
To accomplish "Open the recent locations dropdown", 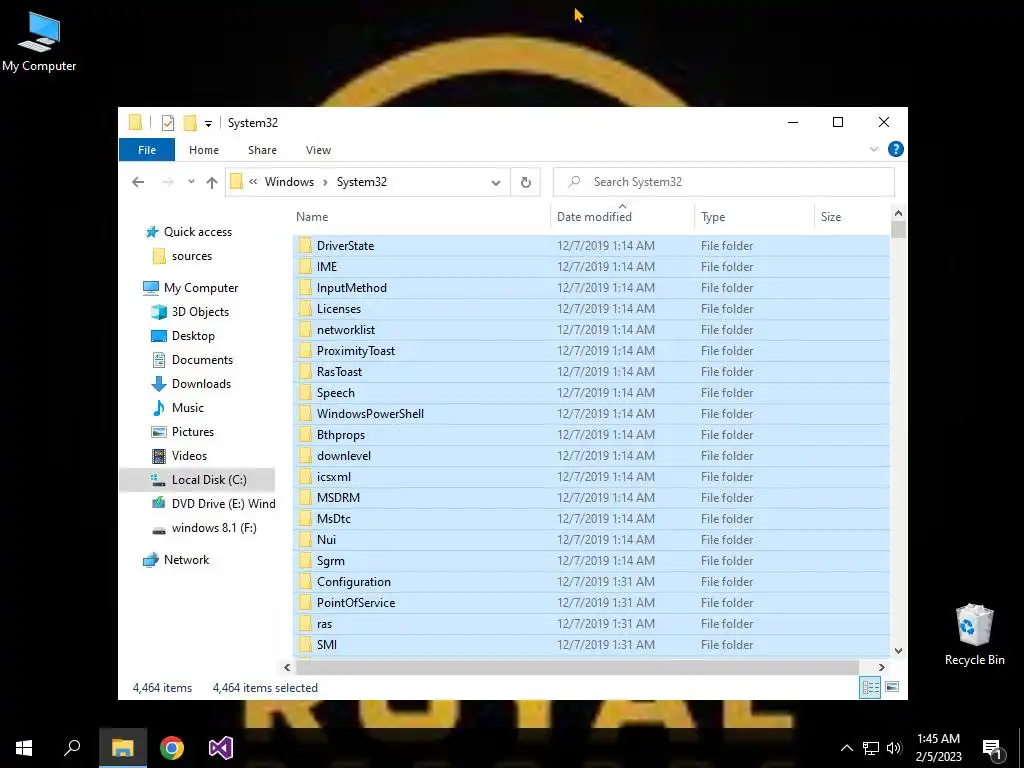I will coord(191,182).
